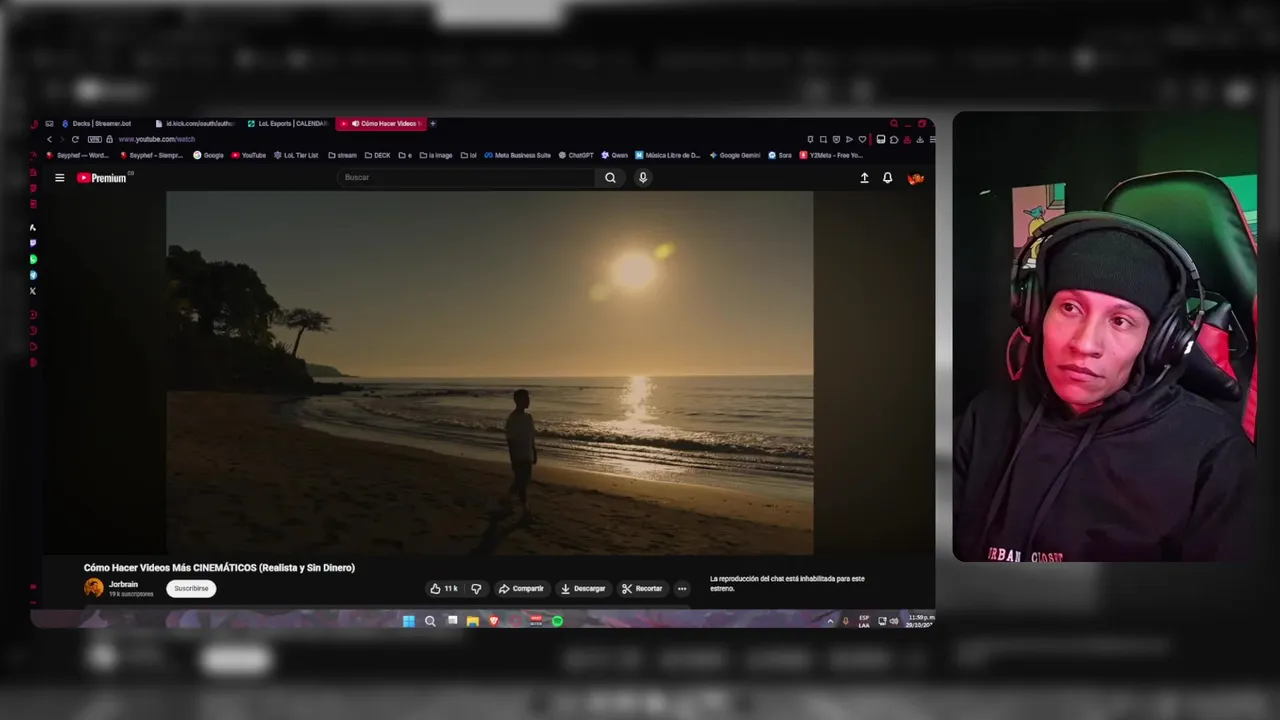This screenshot has width=1280, height=720.
Task: Open the Qwen bookmark
Action: 615,155
